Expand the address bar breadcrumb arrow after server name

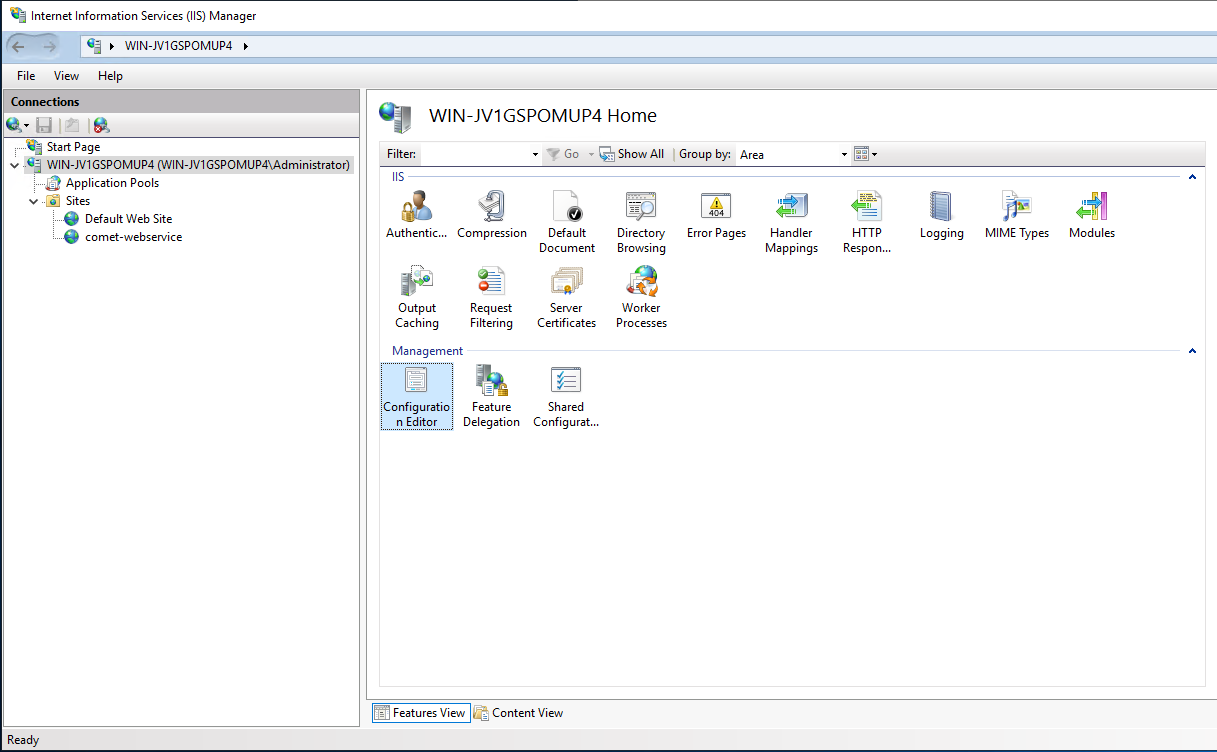(x=246, y=46)
